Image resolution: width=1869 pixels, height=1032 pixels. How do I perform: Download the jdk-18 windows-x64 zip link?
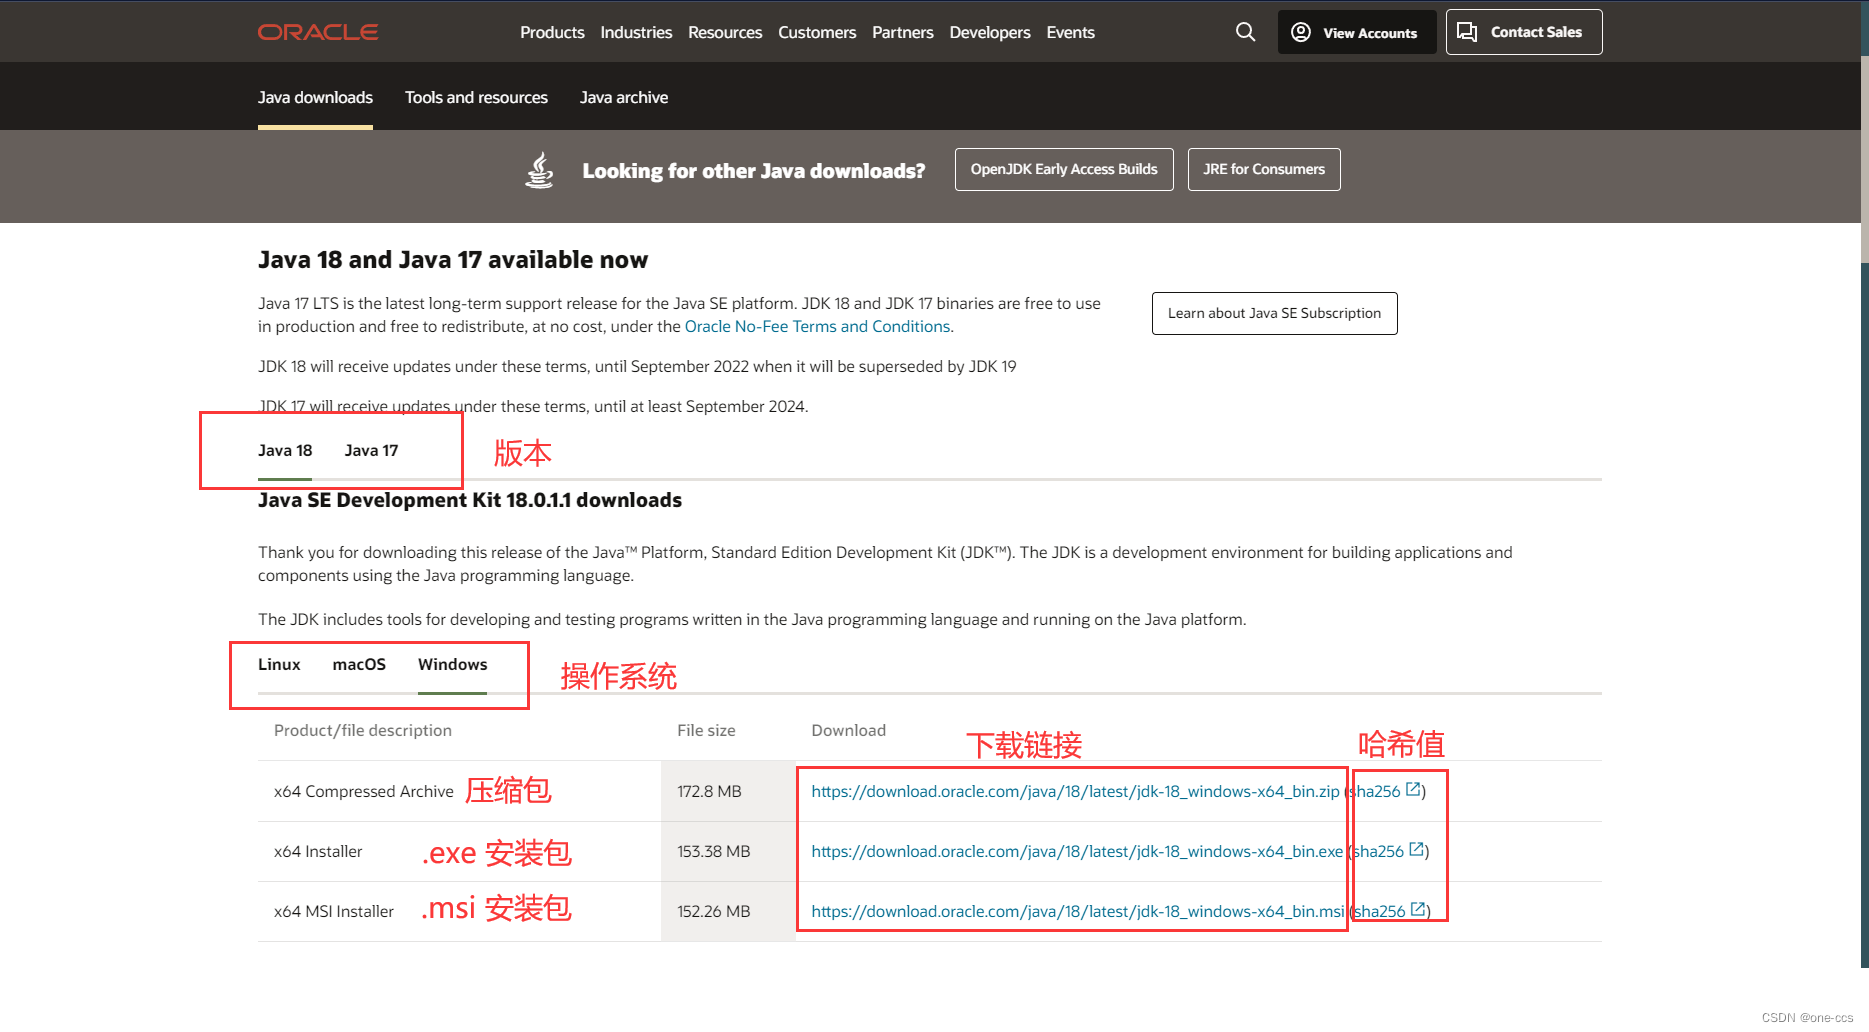tap(1075, 791)
